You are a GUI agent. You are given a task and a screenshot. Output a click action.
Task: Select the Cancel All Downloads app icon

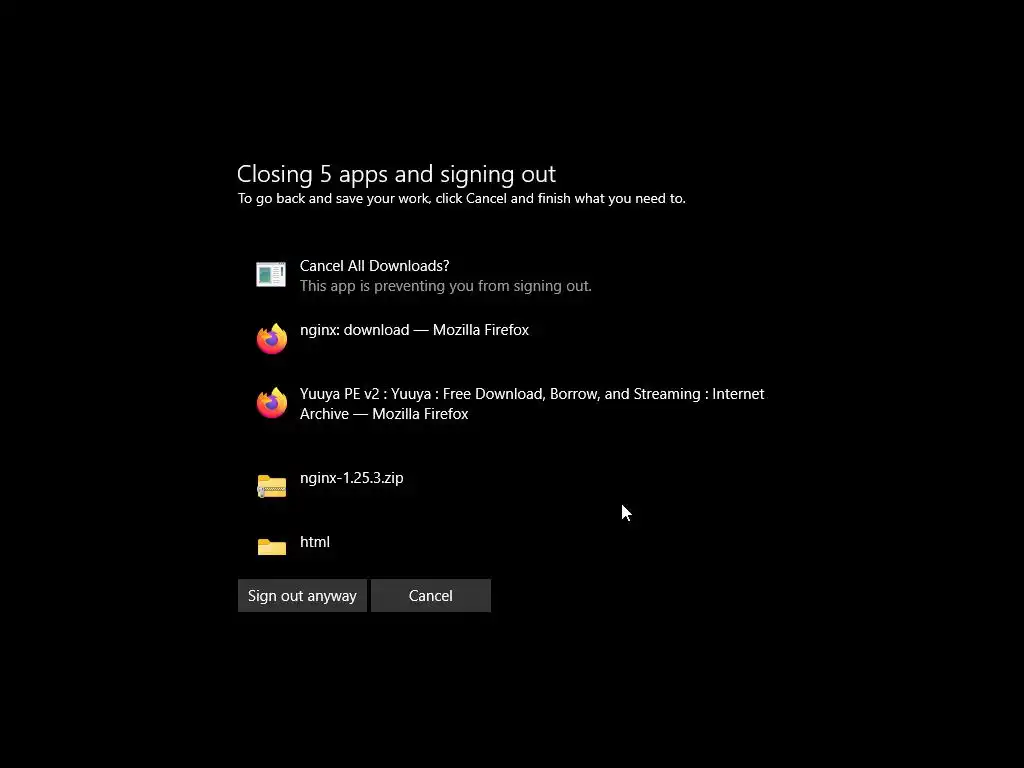[271, 274]
